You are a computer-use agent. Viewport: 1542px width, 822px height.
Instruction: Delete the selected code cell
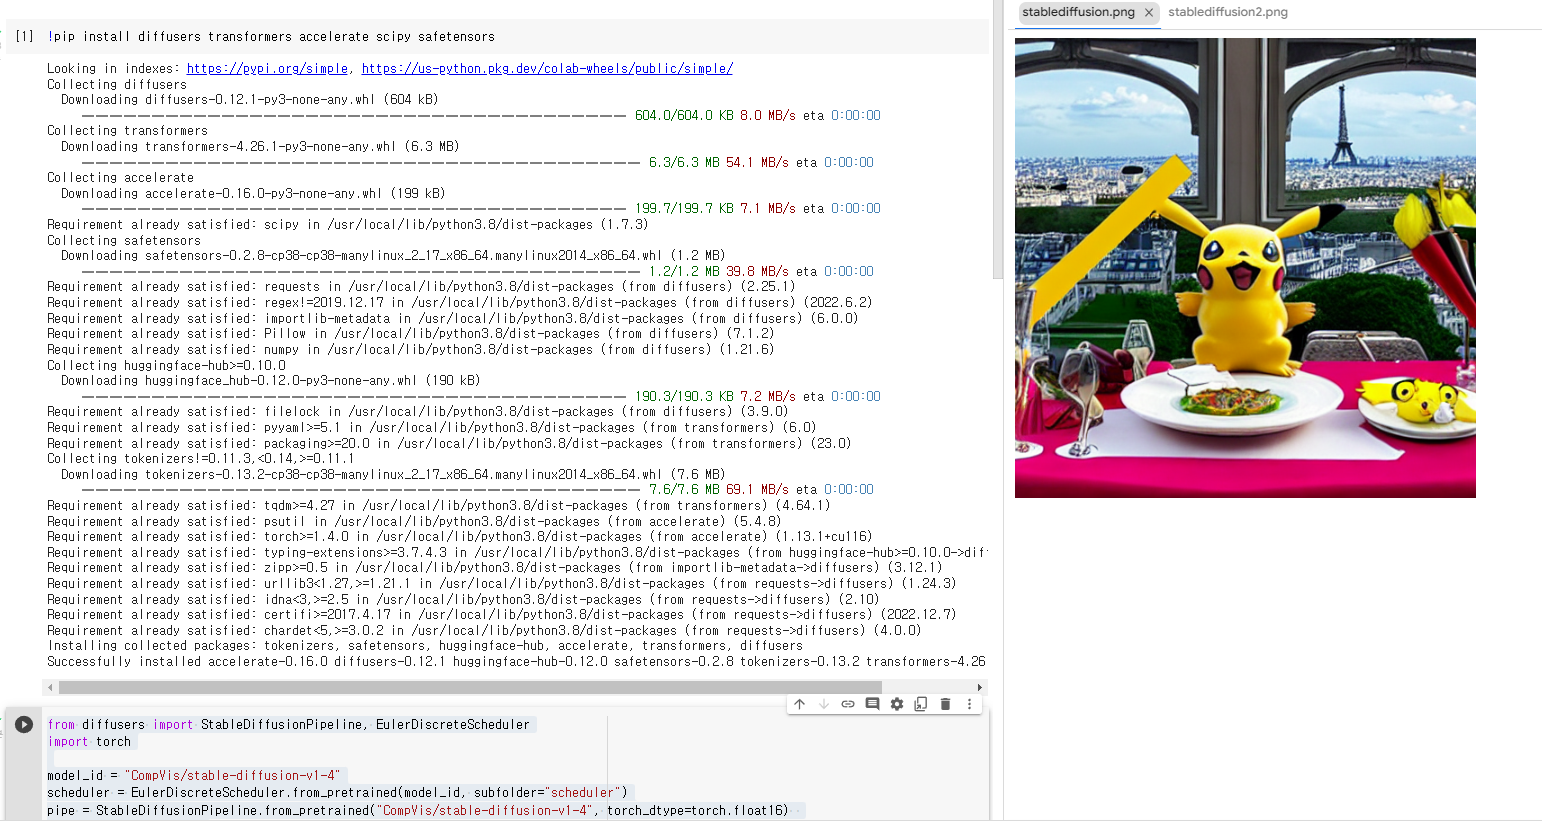click(x=945, y=704)
